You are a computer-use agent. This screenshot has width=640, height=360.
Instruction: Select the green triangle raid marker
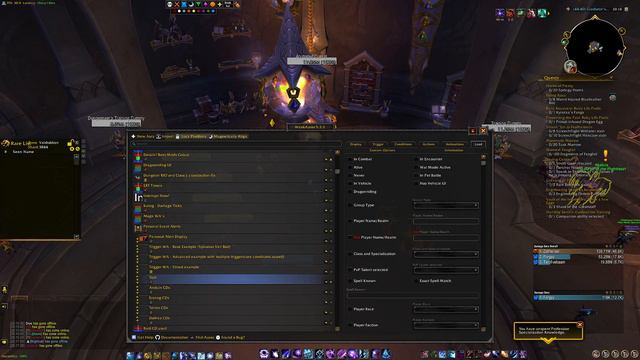tap(198, 4)
